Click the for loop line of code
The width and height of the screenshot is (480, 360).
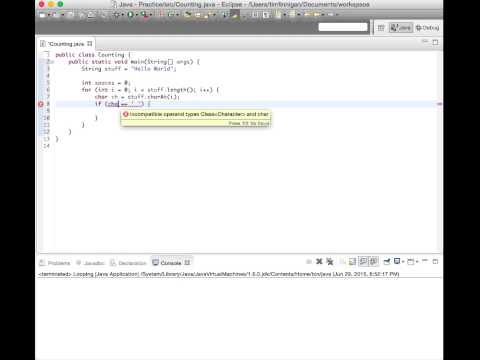pos(150,90)
